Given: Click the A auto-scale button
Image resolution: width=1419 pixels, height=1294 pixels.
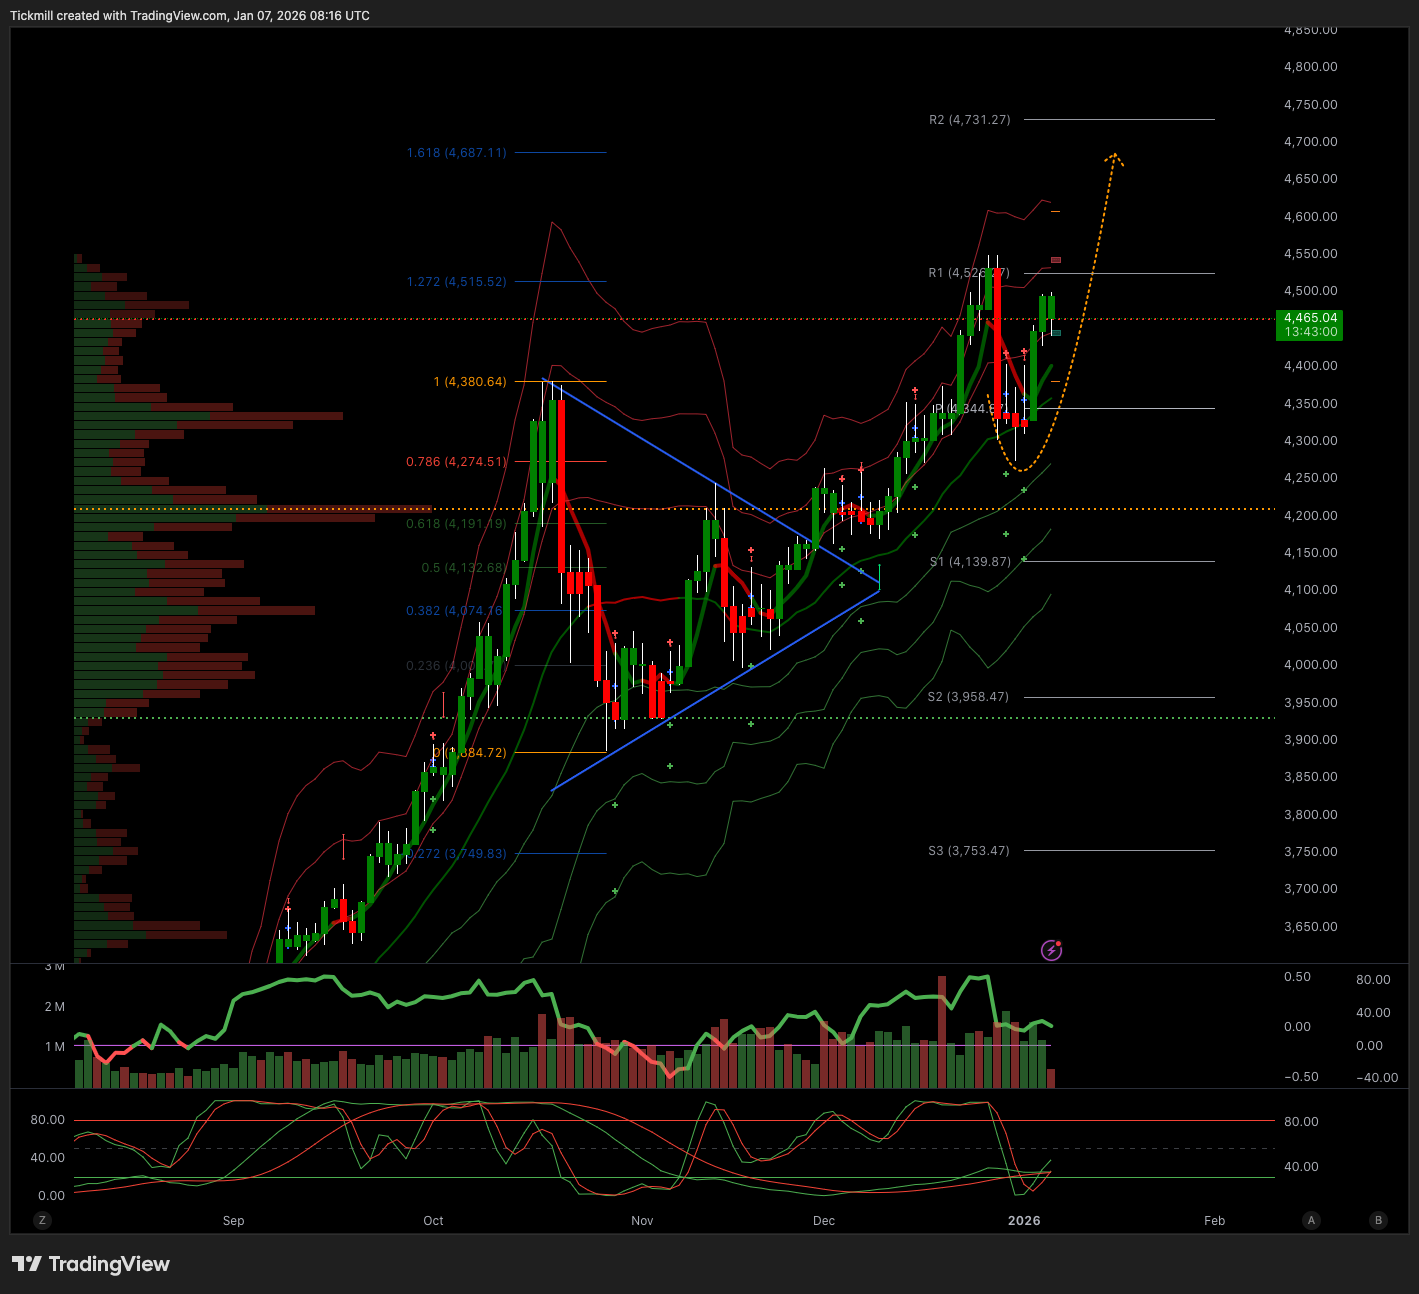Looking at the screenshot, I should [1311, 1220].
